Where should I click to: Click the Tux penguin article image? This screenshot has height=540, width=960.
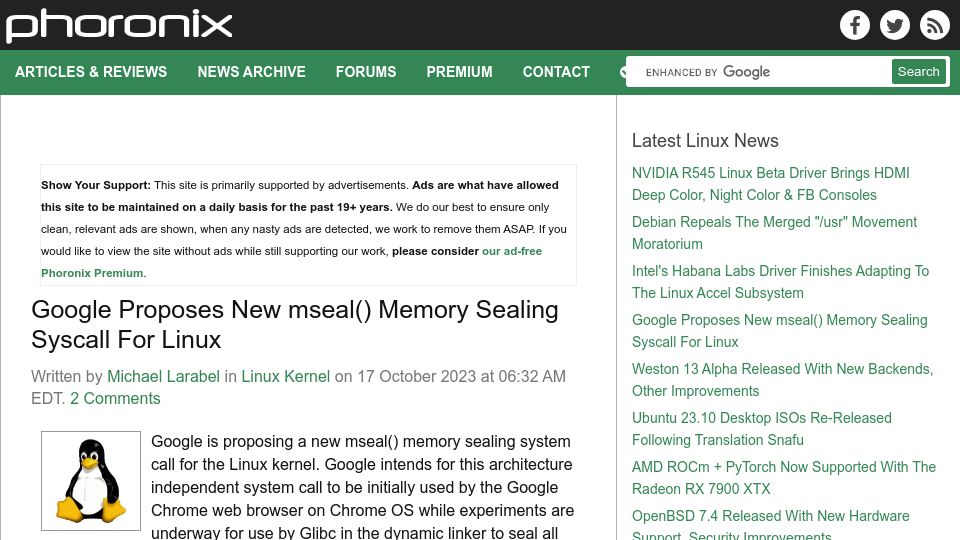pyautogui.click(x=91, y=481)
